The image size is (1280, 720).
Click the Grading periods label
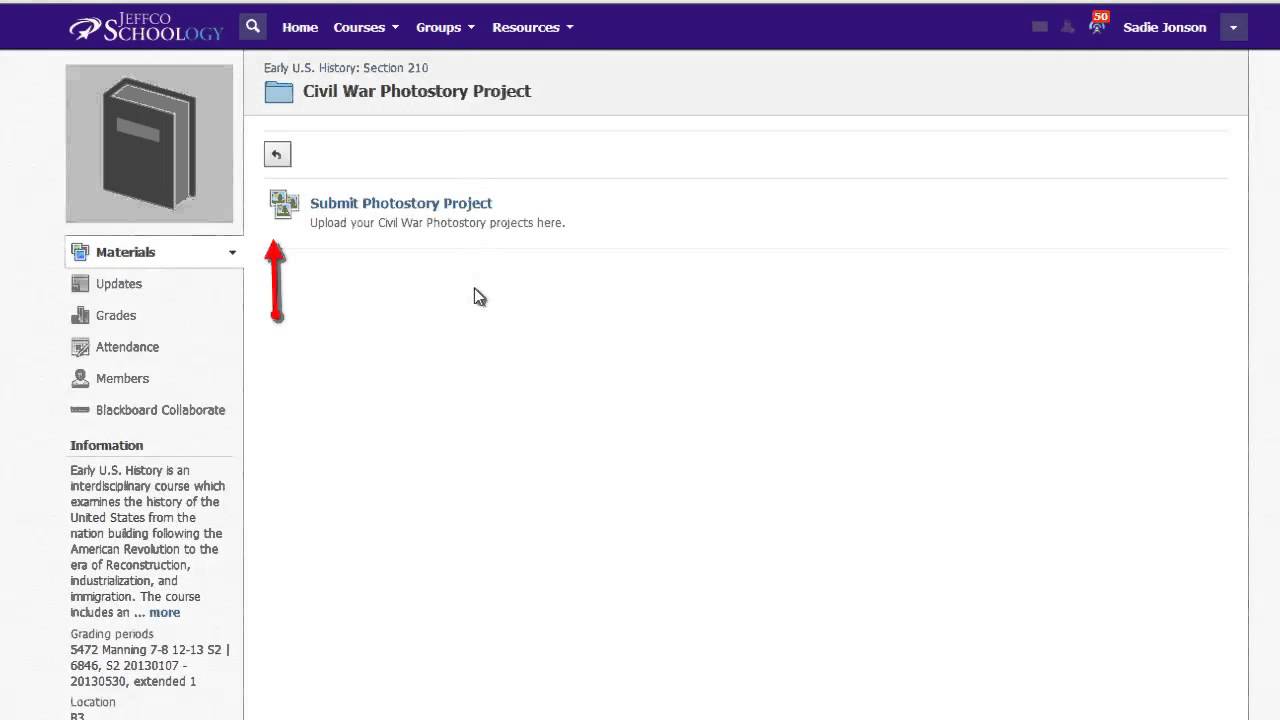pyautogui.click(x=112, y=634)
